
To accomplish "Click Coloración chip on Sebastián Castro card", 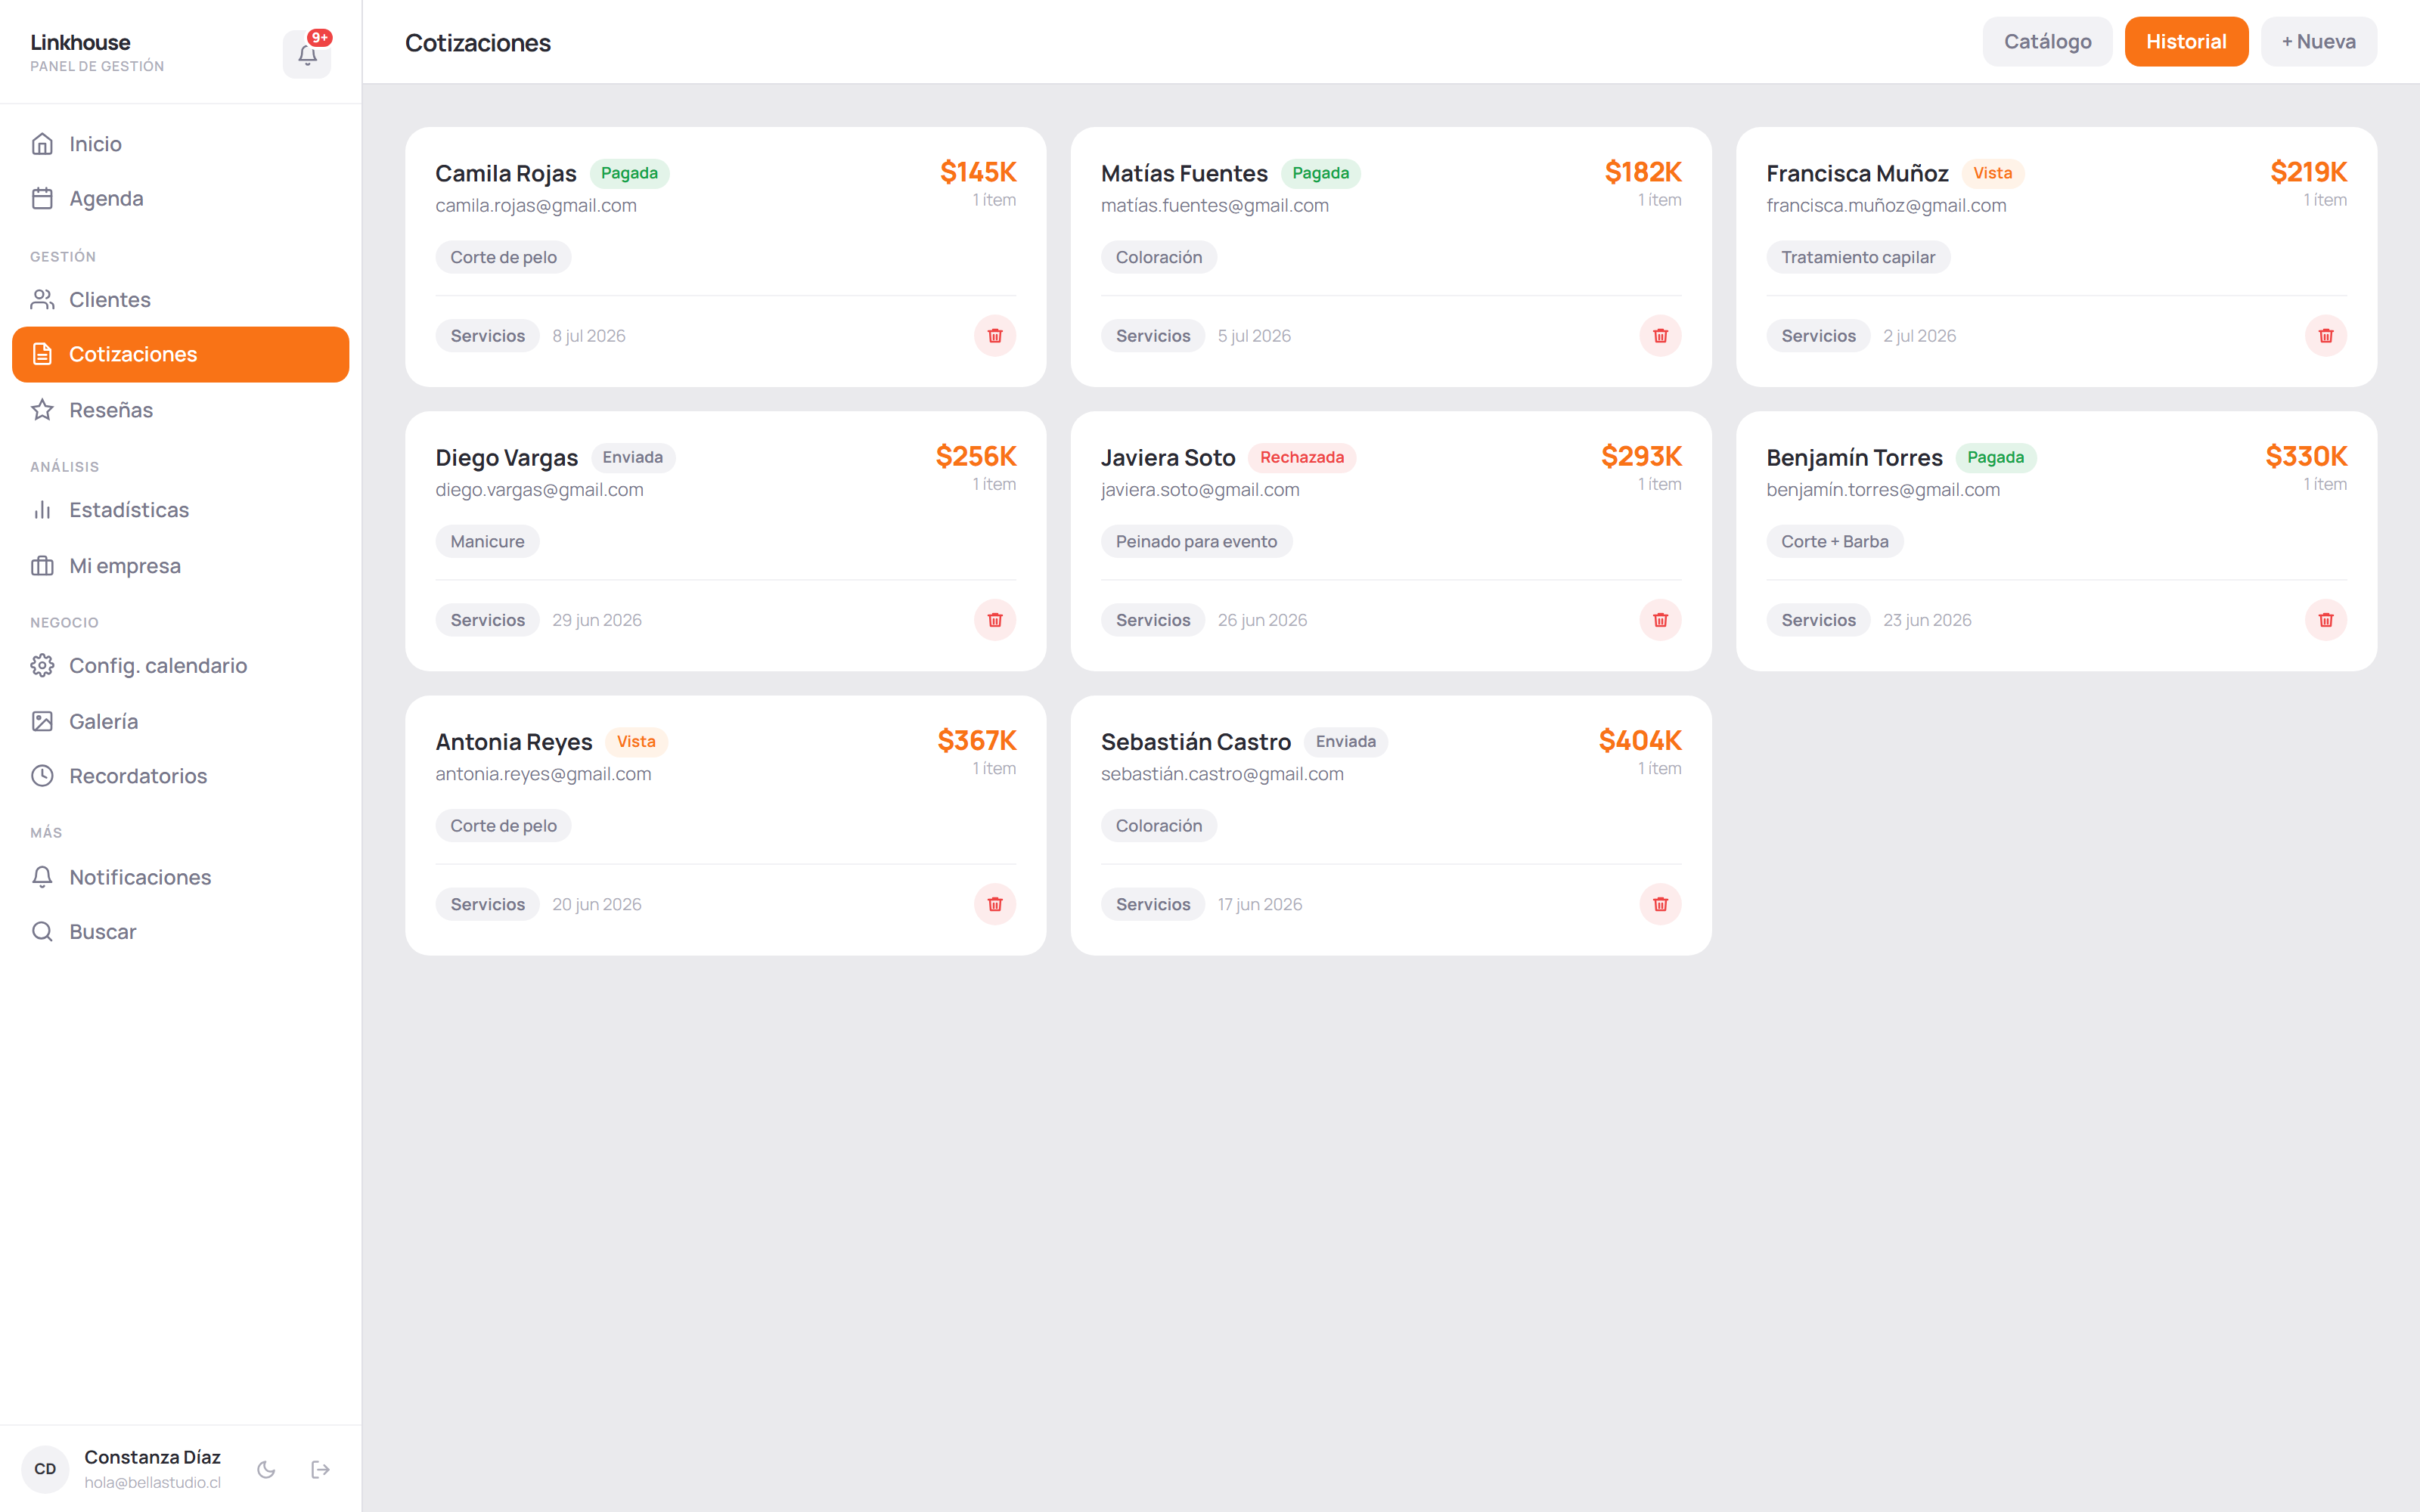I will [x=1158, y=825].
